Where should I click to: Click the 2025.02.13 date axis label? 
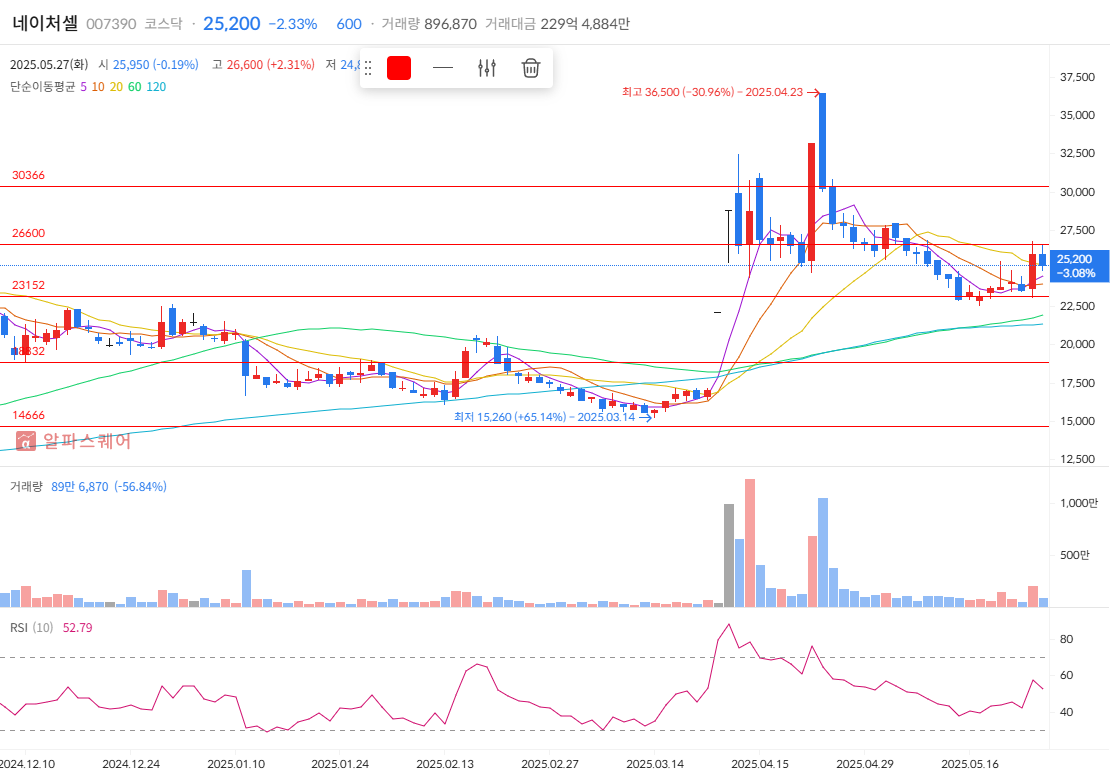coord(445,764)
